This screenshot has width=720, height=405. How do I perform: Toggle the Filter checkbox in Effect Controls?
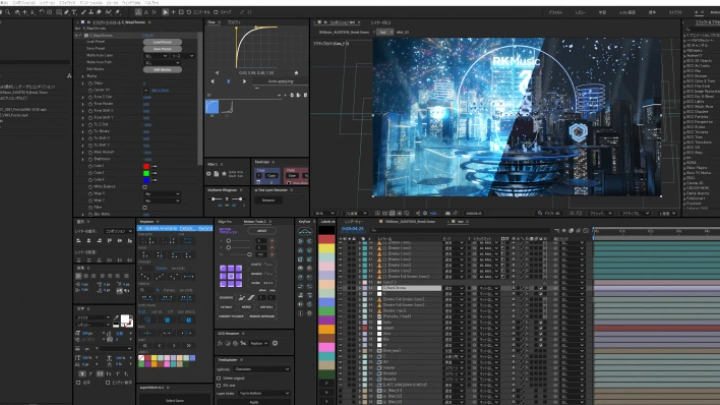145,208
